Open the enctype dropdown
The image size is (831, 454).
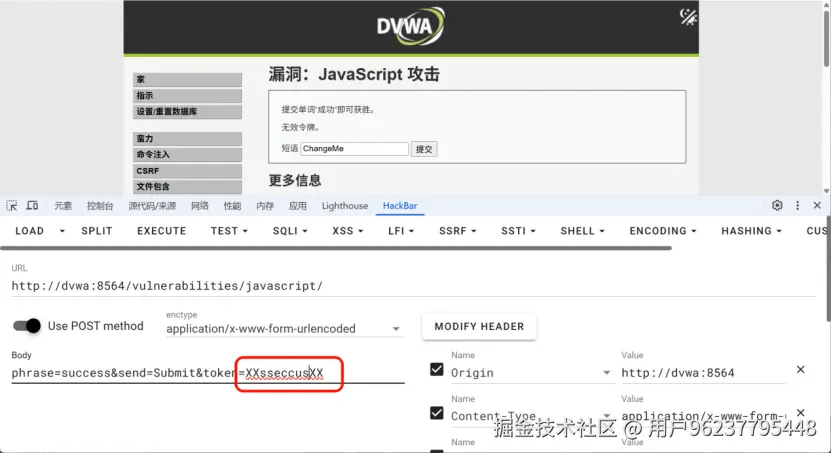click(x=285, y=328)
